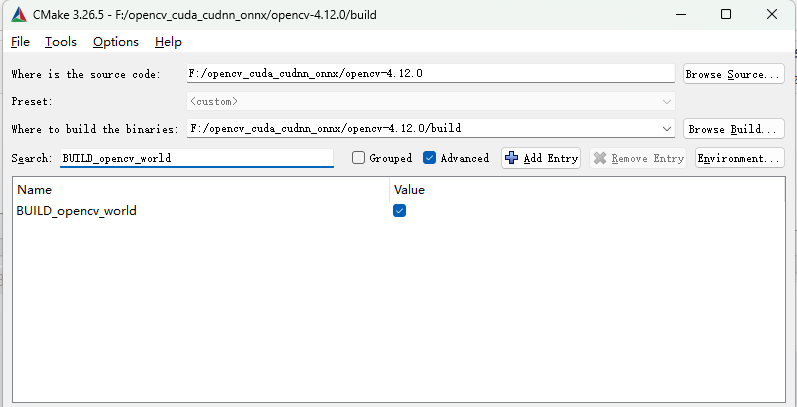
Task: Open the Environment settings button
Action: (739, 158)
